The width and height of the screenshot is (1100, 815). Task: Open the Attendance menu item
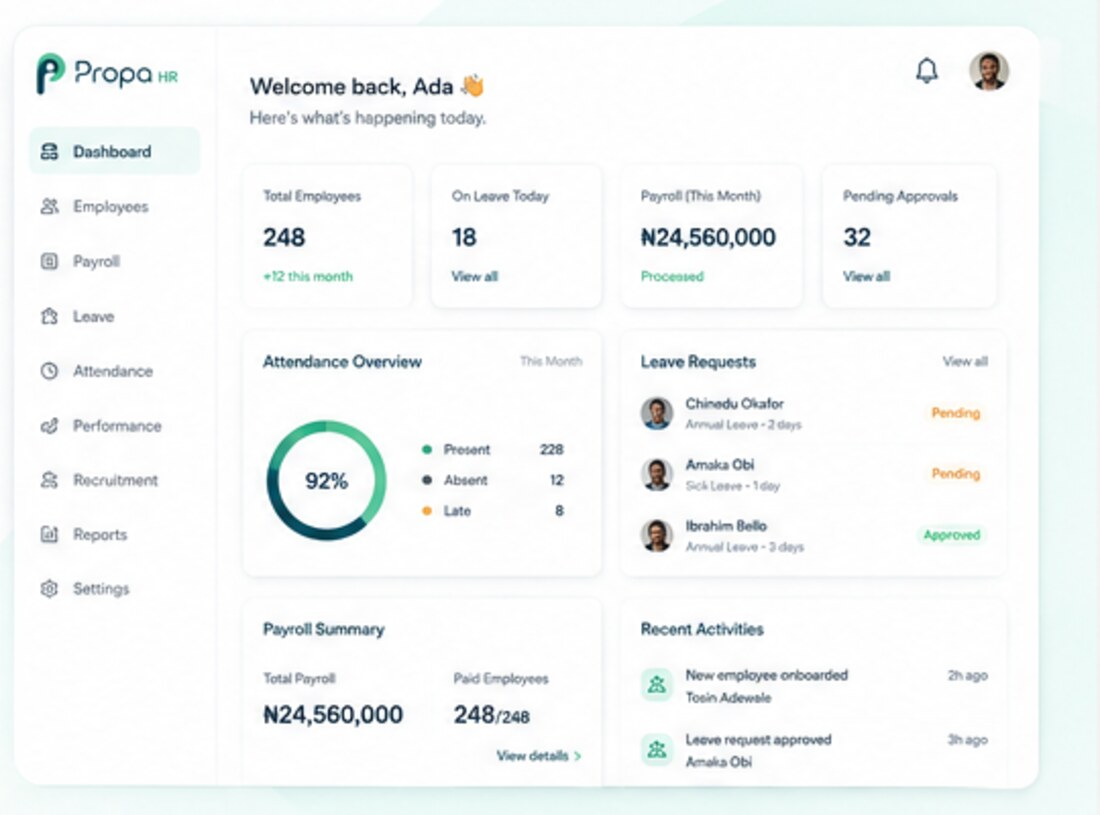(x=113, y=371)
